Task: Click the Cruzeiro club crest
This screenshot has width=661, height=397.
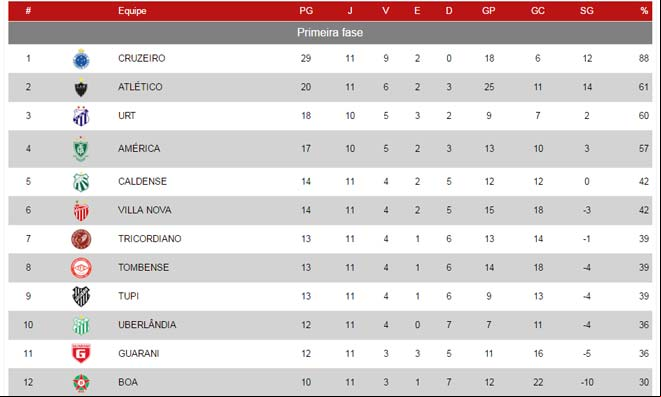Action: pyautogui.click(x=81, y=59)
